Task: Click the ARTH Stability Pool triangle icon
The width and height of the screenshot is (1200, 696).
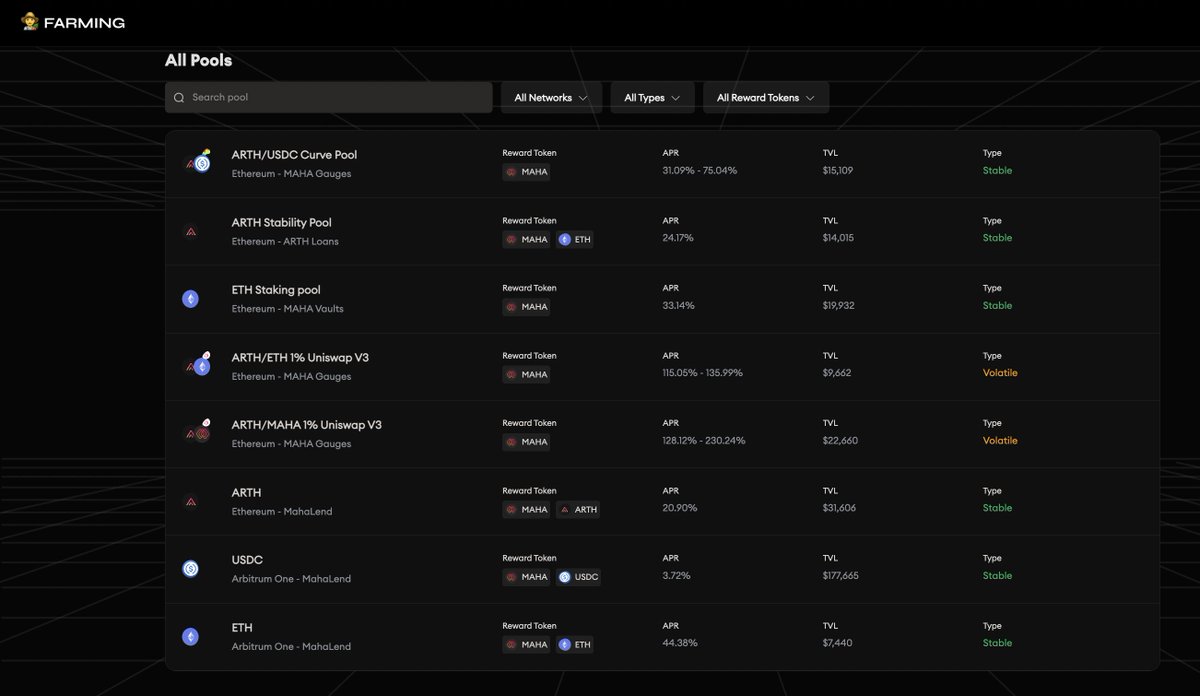Action: (x=190, y=231)
